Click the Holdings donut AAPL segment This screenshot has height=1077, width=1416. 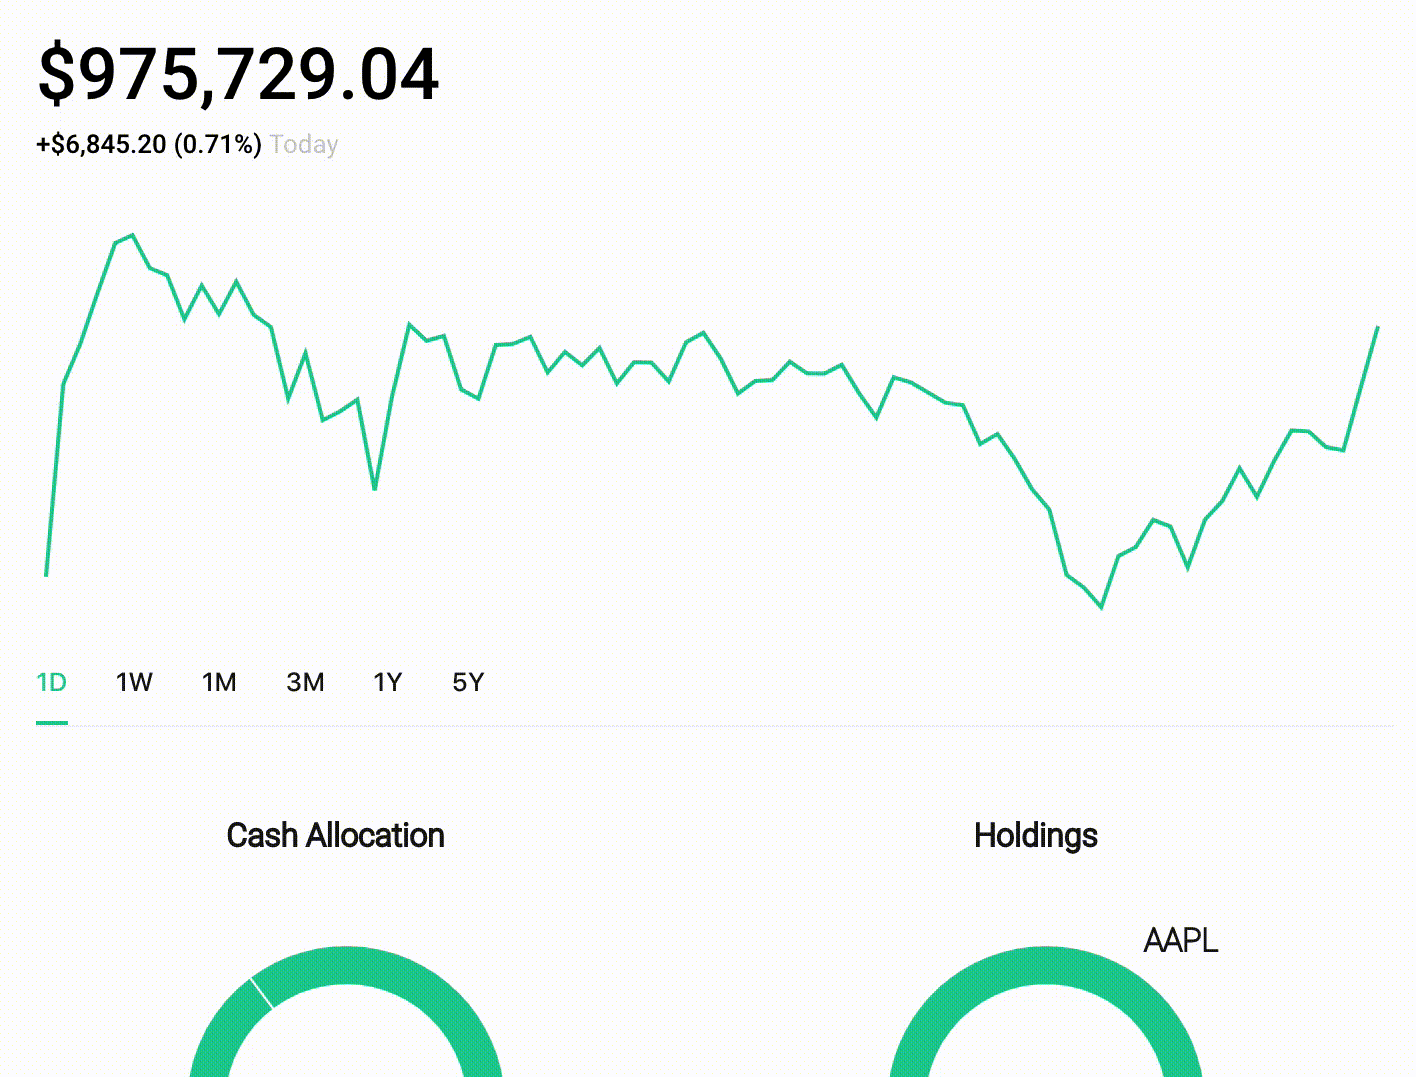(1045, 965)
